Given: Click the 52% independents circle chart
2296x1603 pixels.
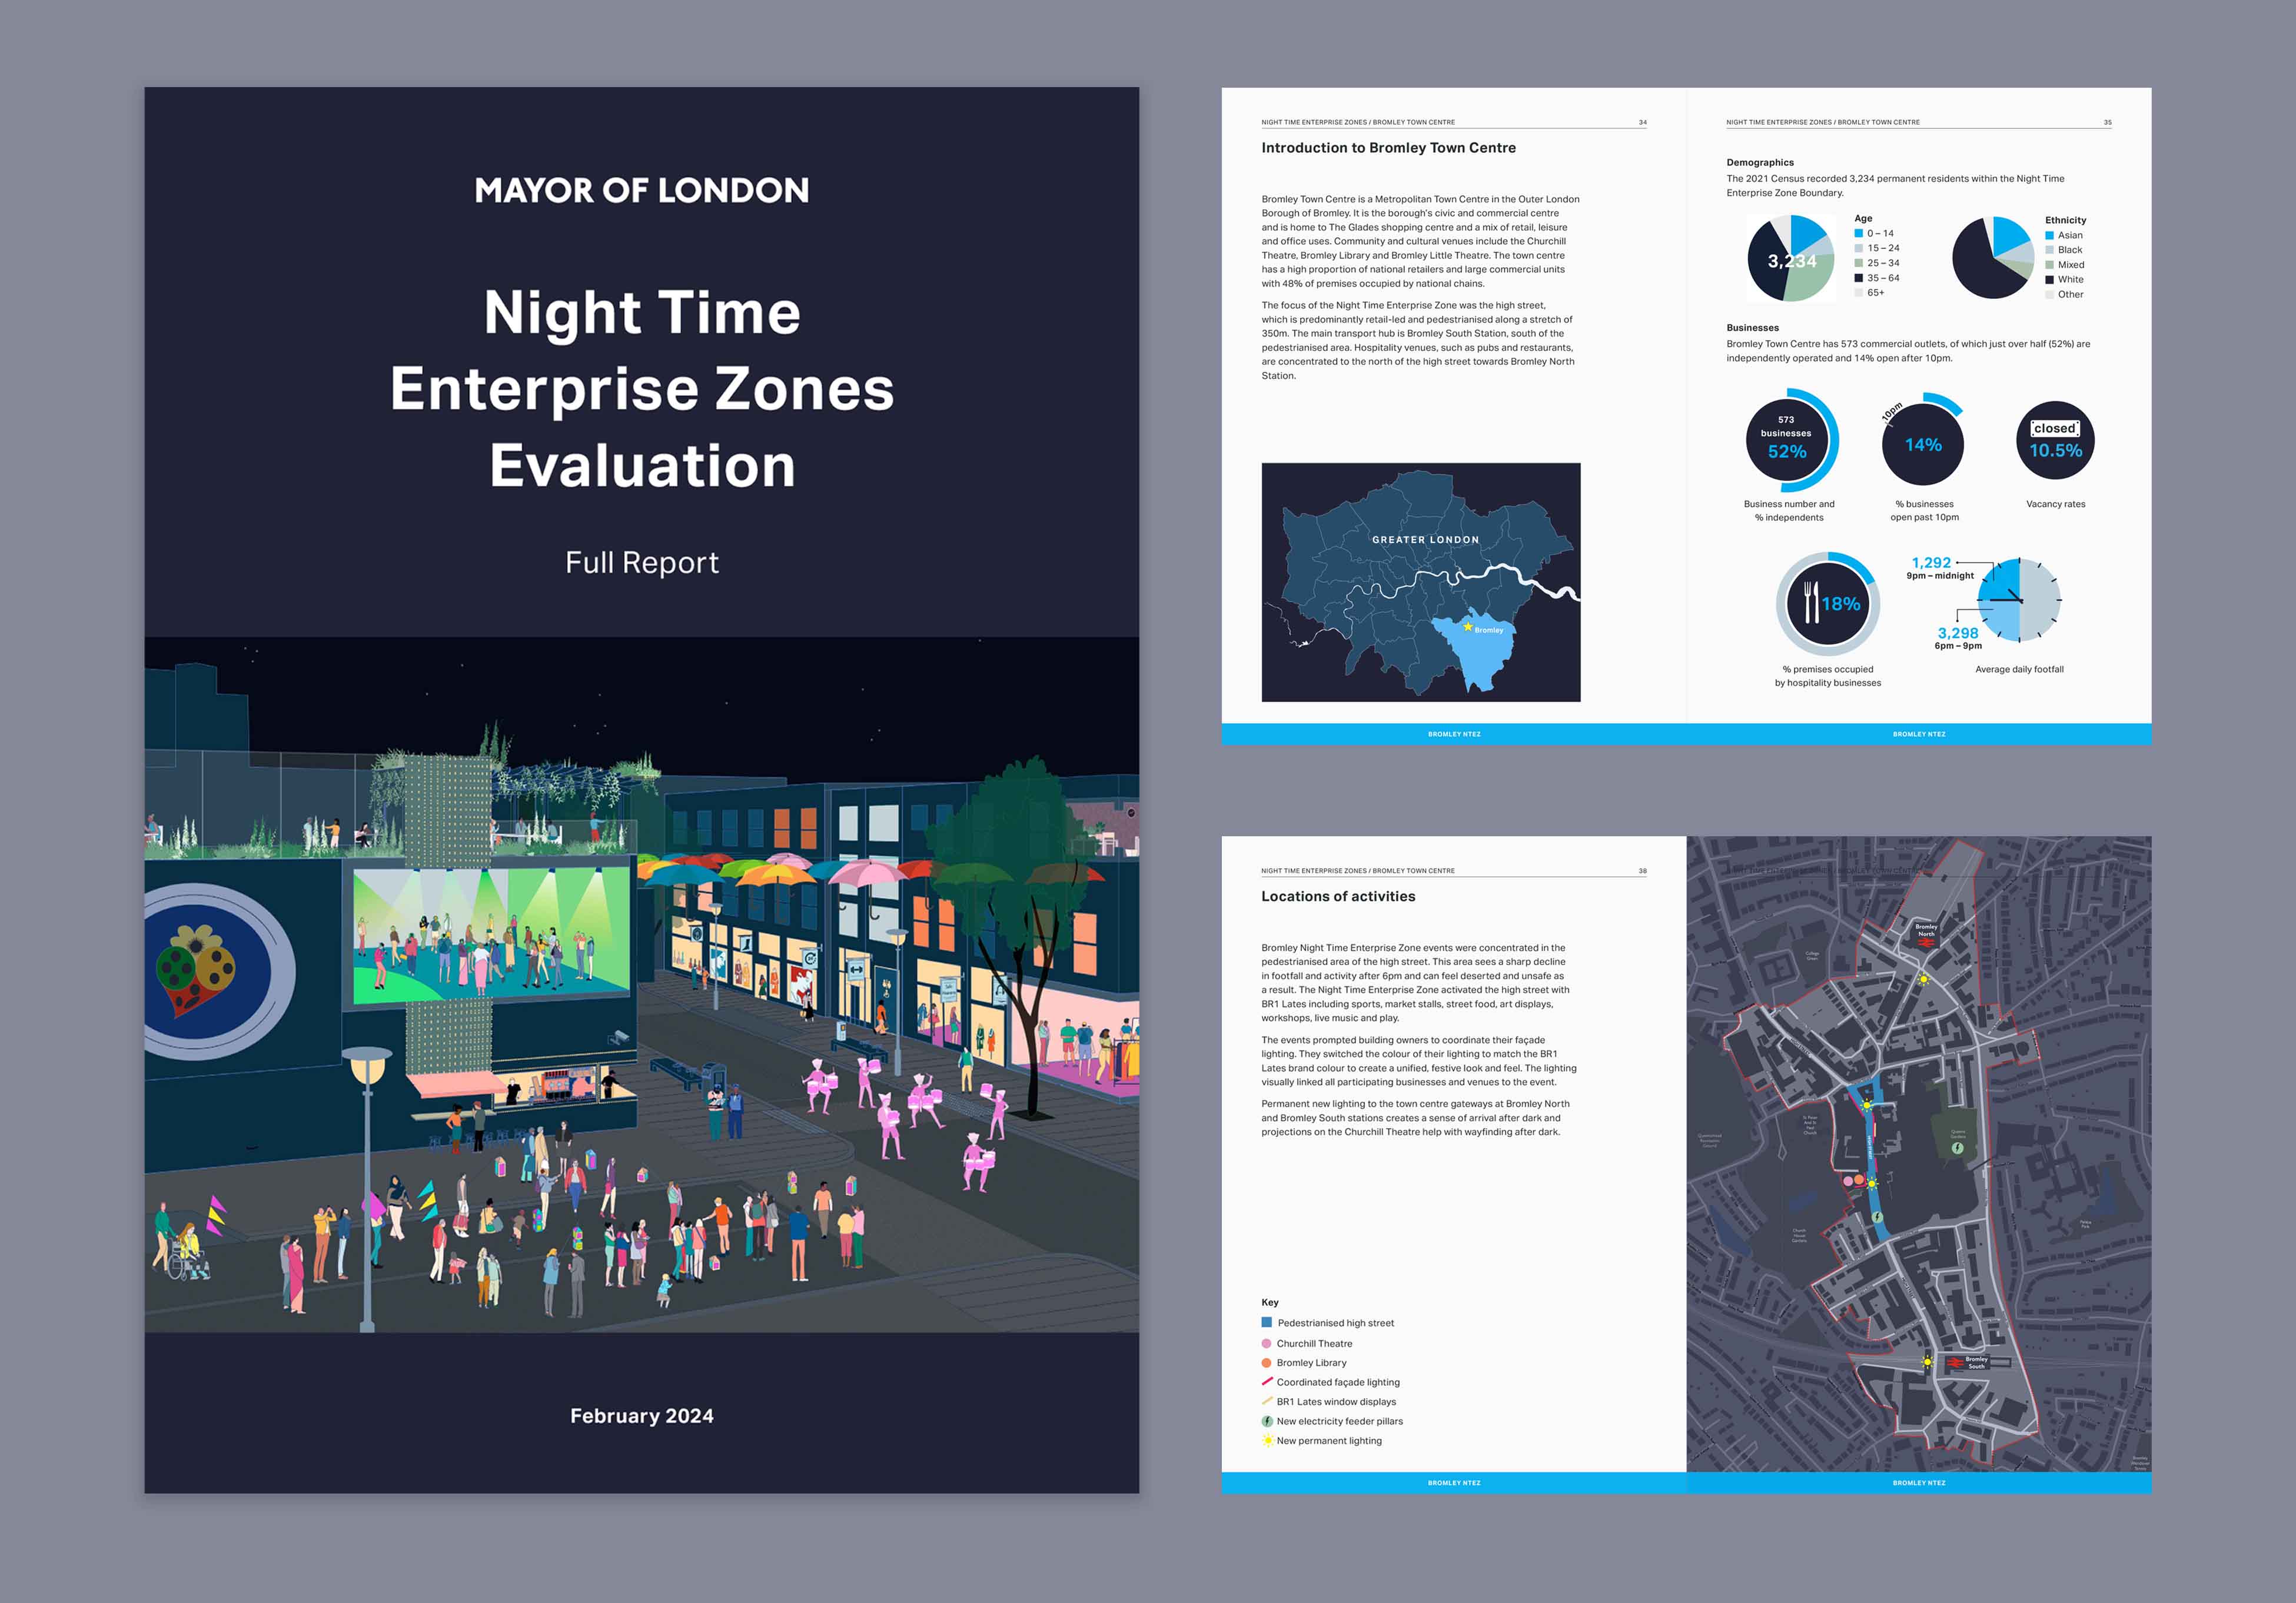Looking at the screenshot, I should (x=1788, y=440).
